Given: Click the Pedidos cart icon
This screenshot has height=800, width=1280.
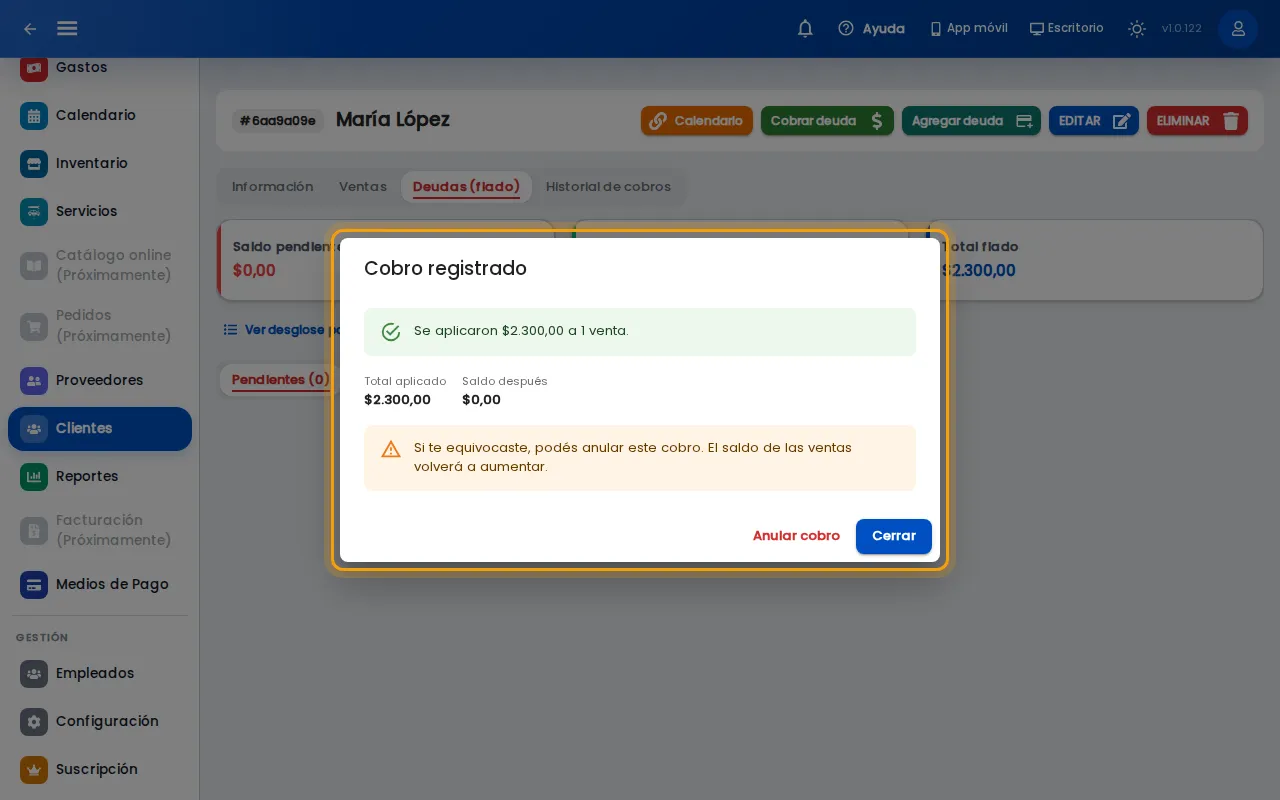Looking at the screenshot, I should [x=34, y=326].
